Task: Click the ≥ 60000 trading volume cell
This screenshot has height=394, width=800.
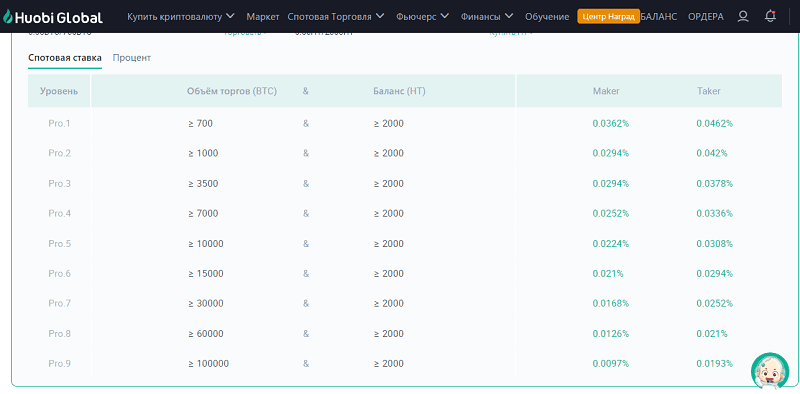Action: (x=206, y=334)
